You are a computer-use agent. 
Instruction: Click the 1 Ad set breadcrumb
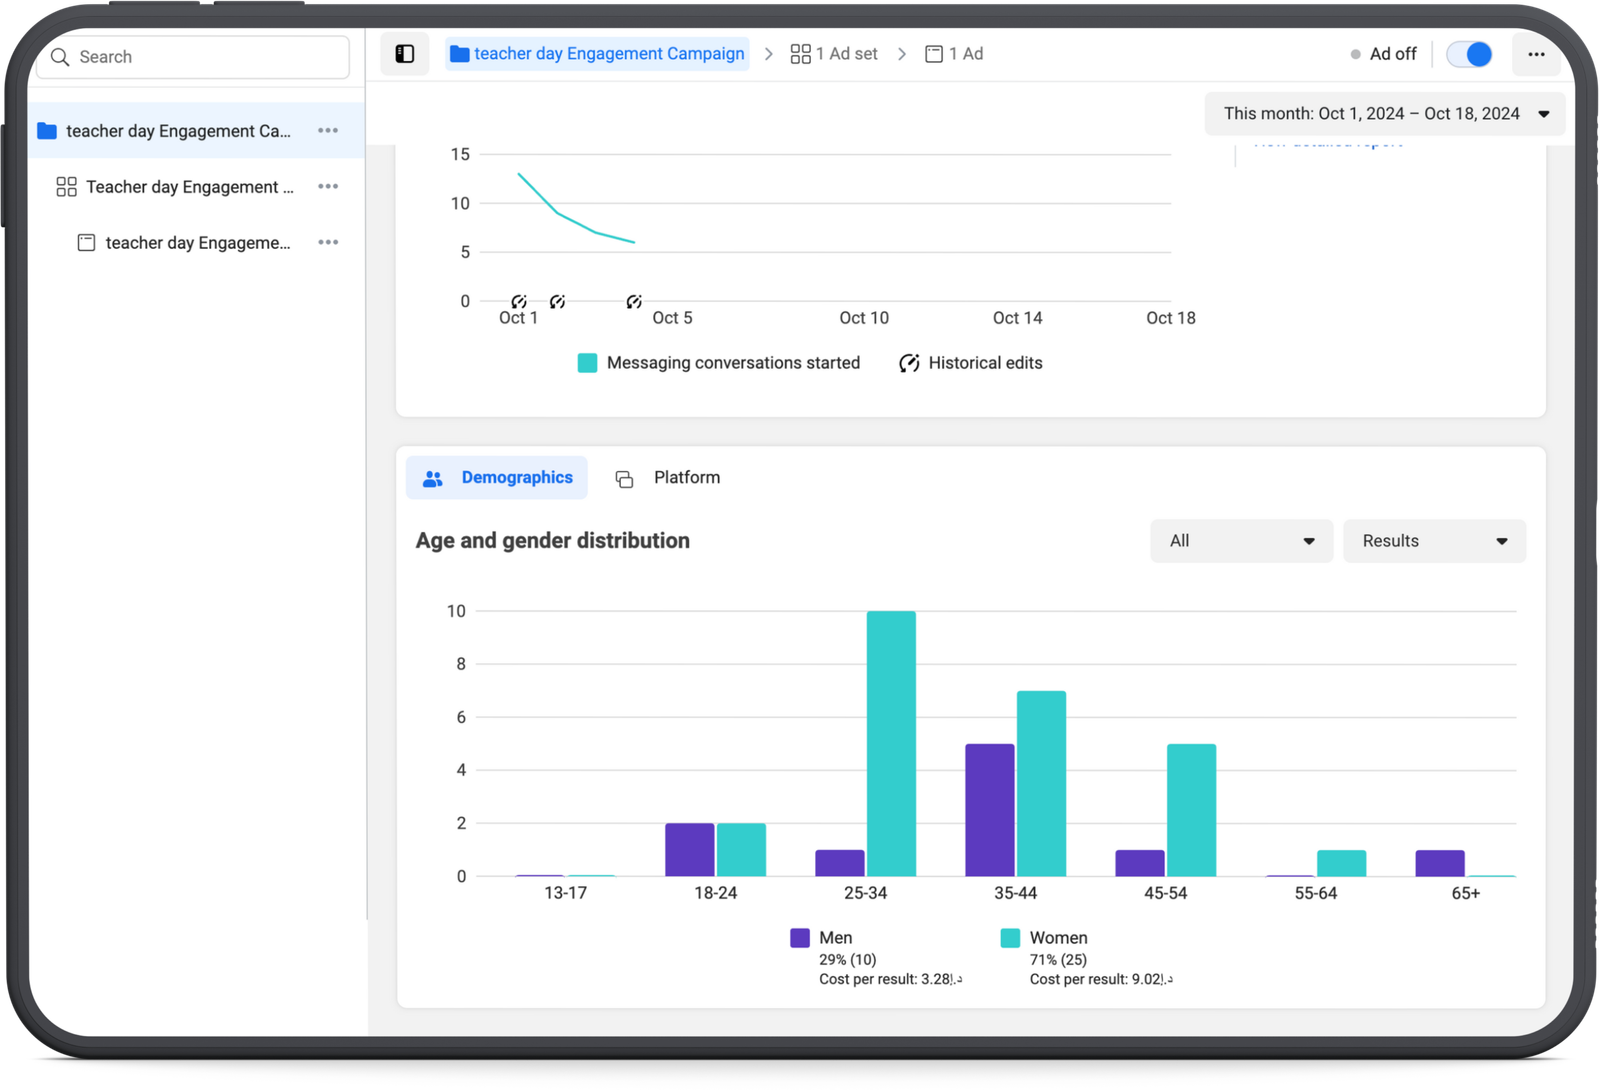pyautogui.click(x=834, y=54)
